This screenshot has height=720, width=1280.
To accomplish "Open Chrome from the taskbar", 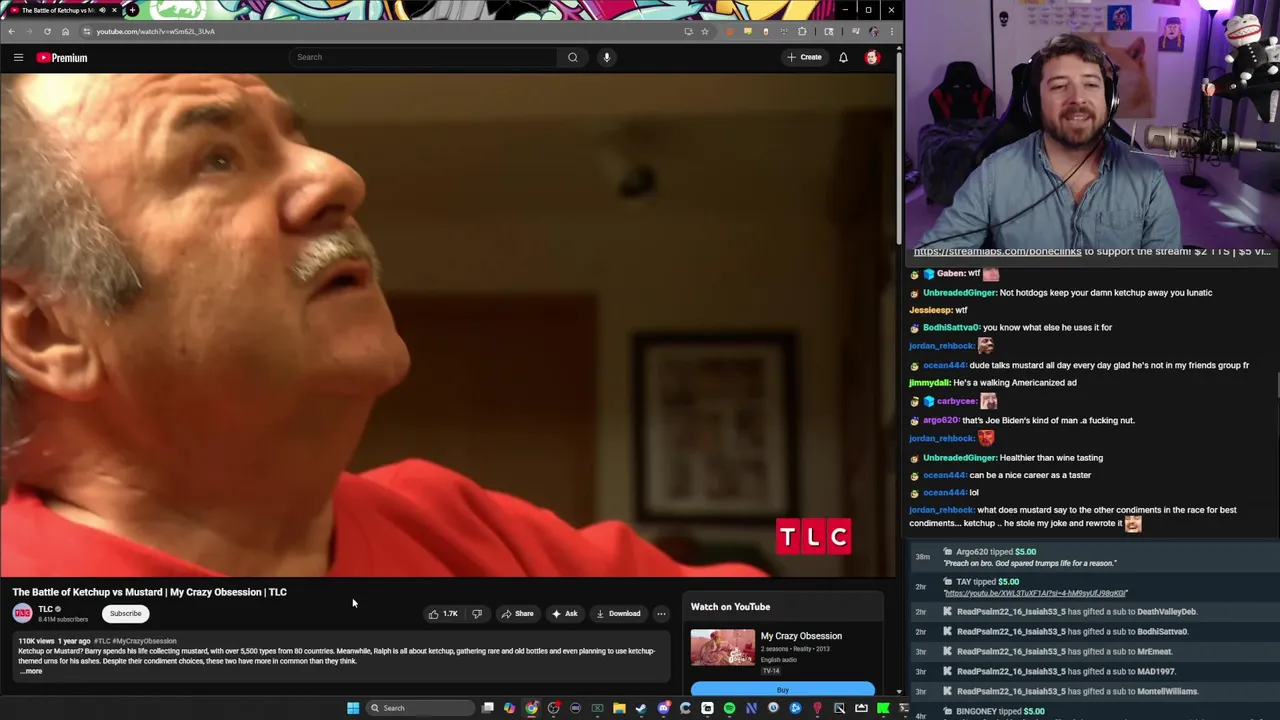I will pos(532,708).
